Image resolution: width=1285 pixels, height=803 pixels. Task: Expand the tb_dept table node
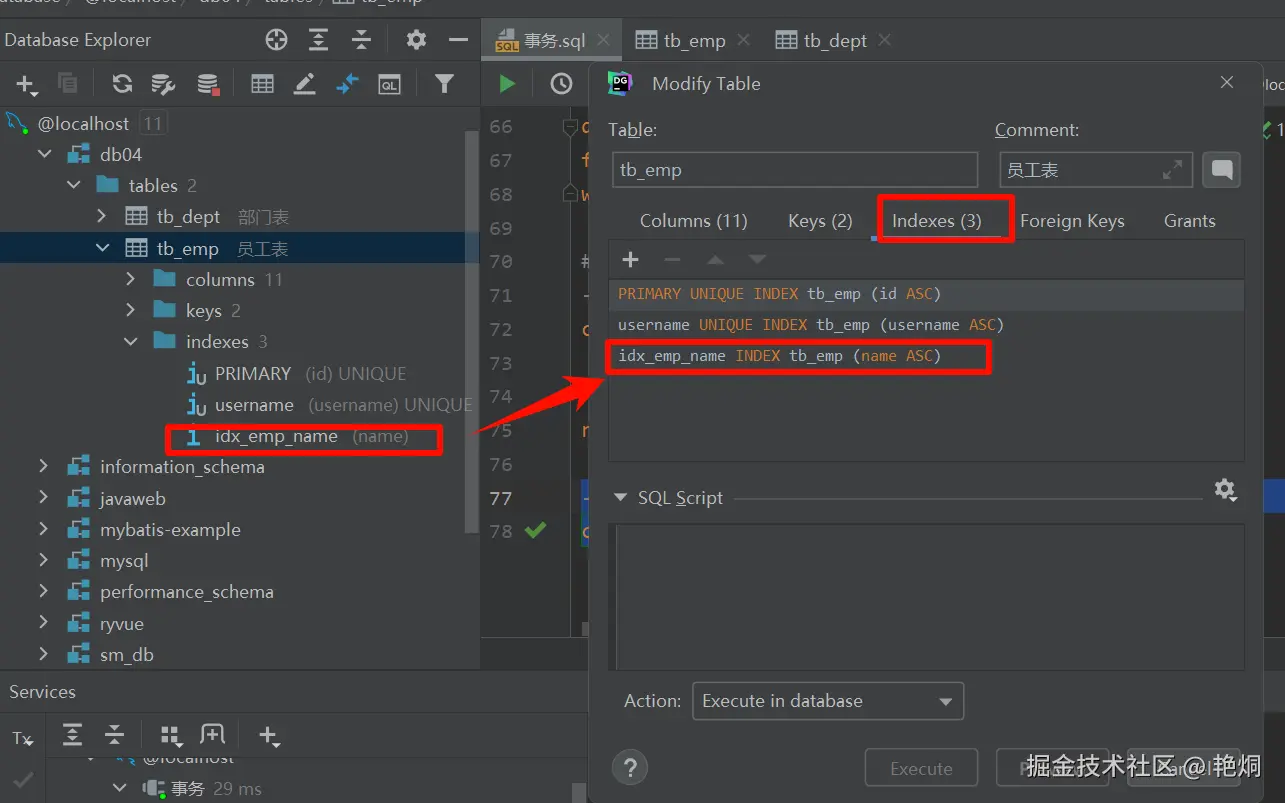102,216
